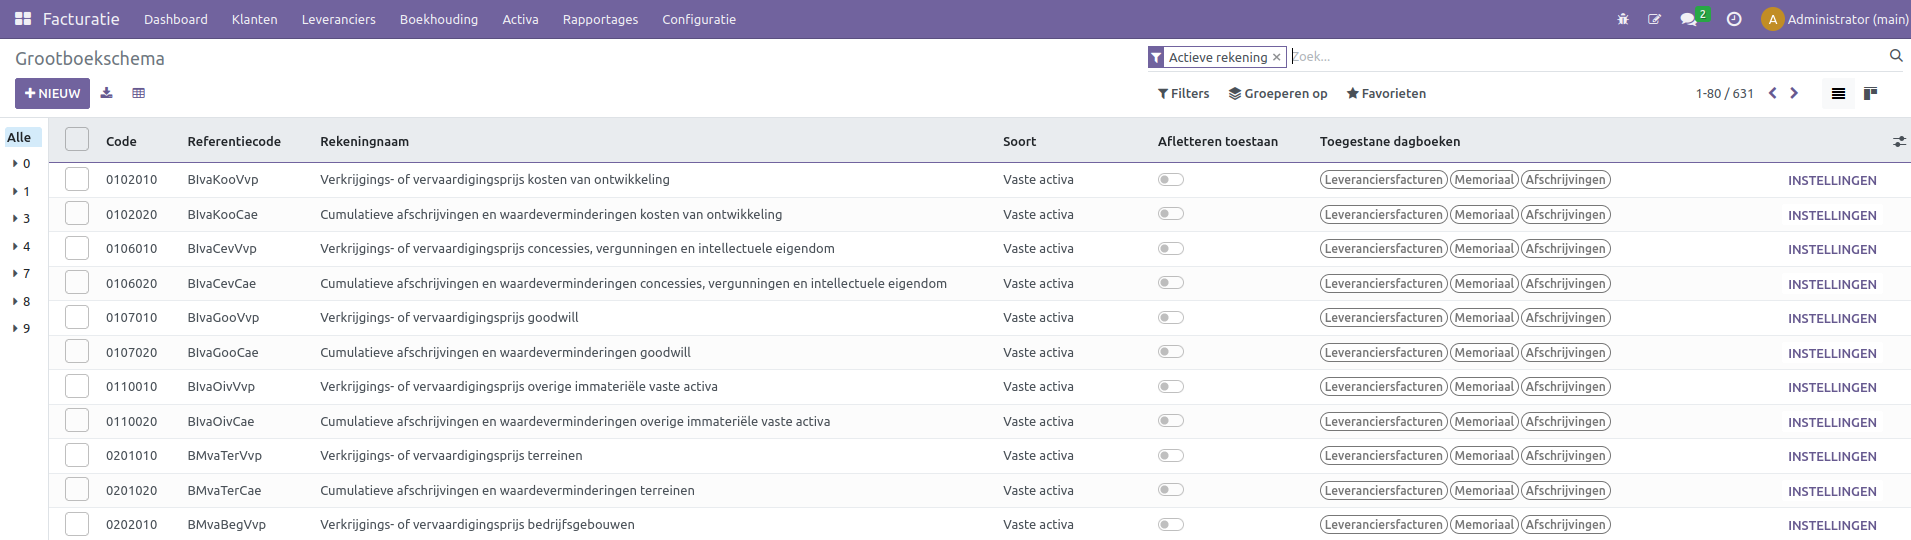This screenshot has width=1911, height=540.
Task: Open the Filters dropdown
Action: (1183, 93)
